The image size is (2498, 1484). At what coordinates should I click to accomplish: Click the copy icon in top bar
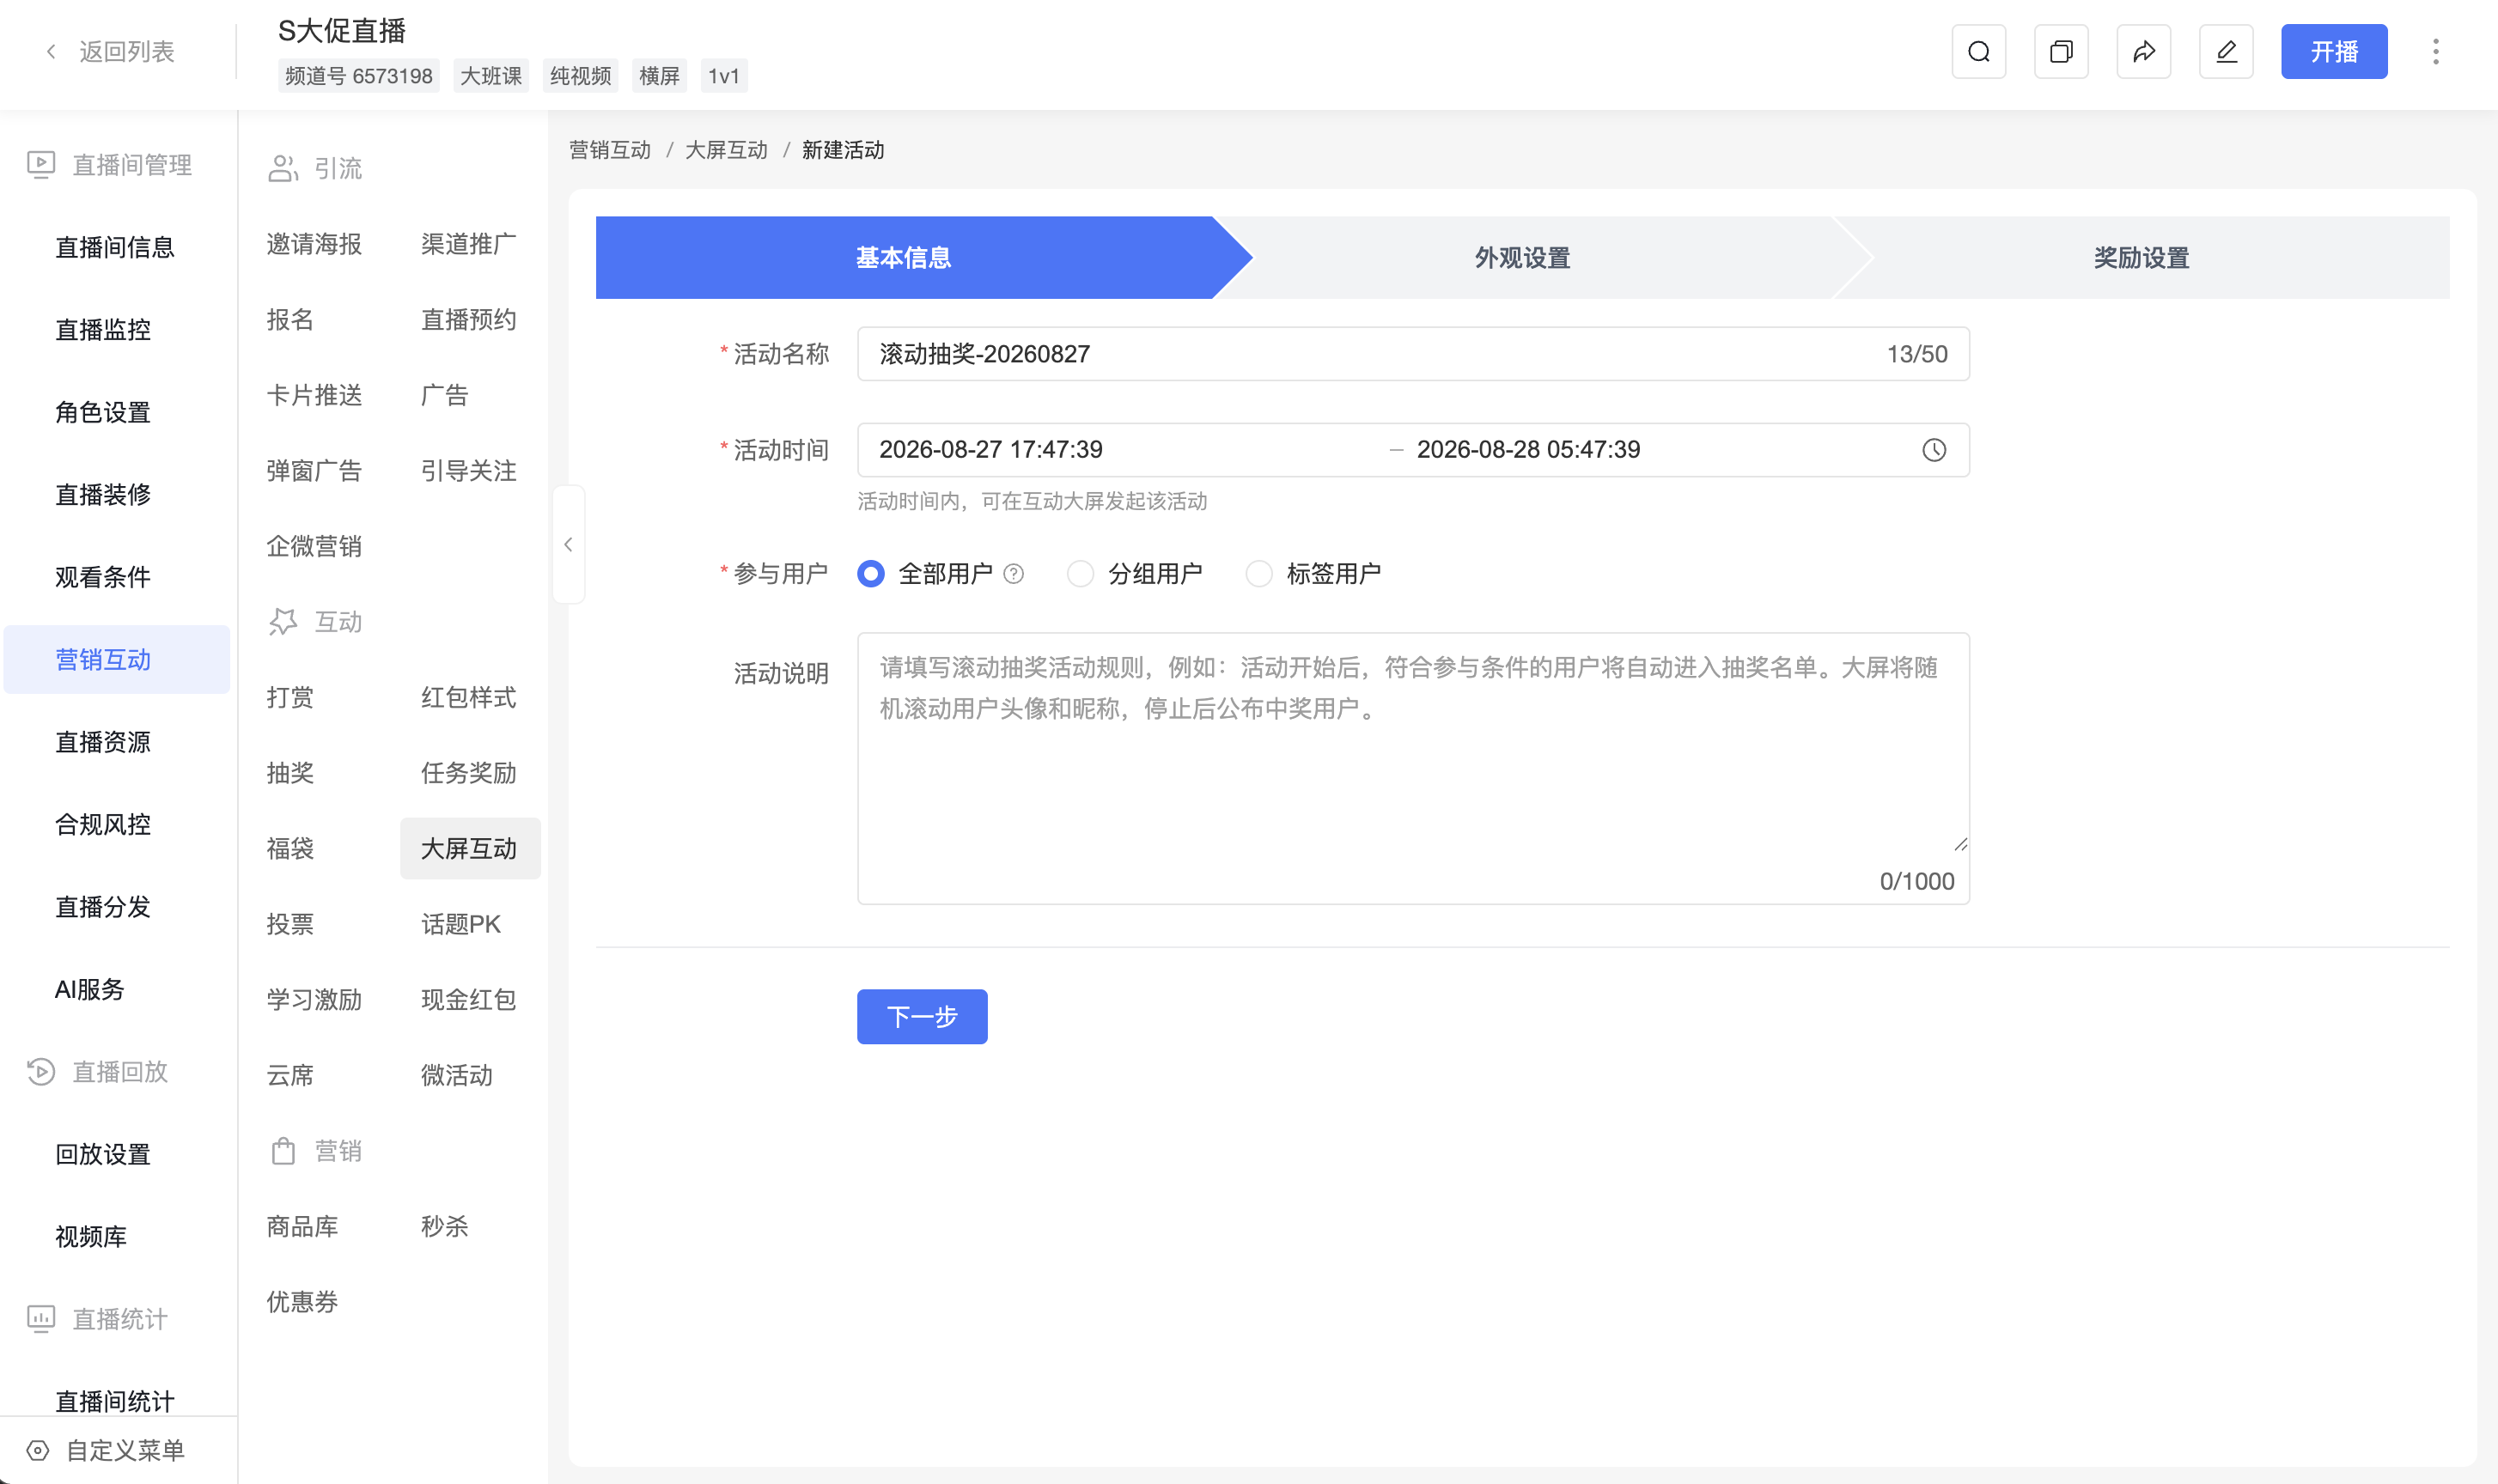(x=2060, y=51)
